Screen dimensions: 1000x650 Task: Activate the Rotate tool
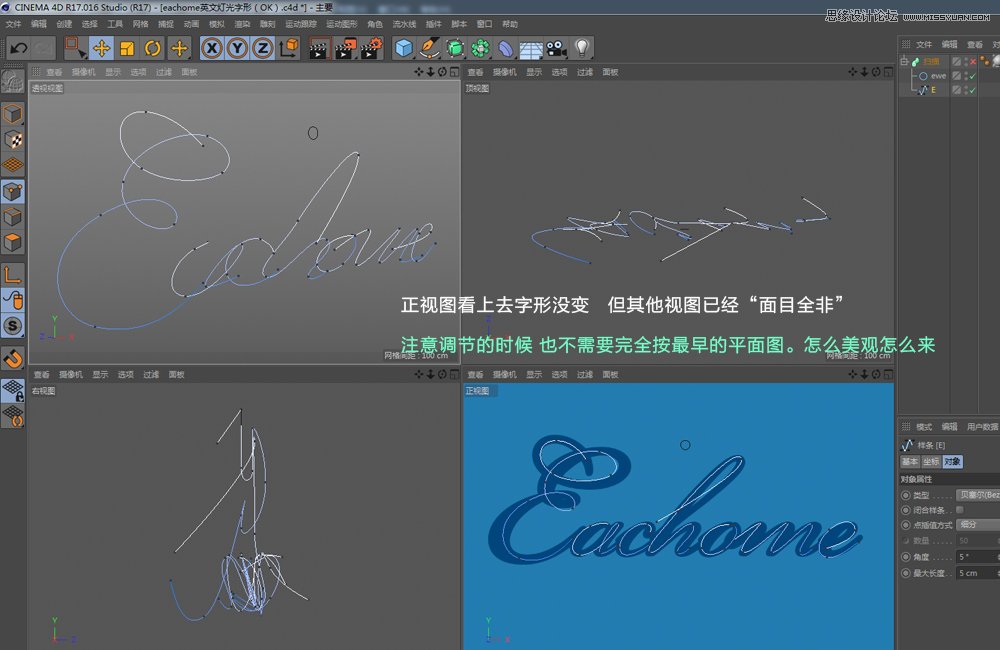coord(153,48)
